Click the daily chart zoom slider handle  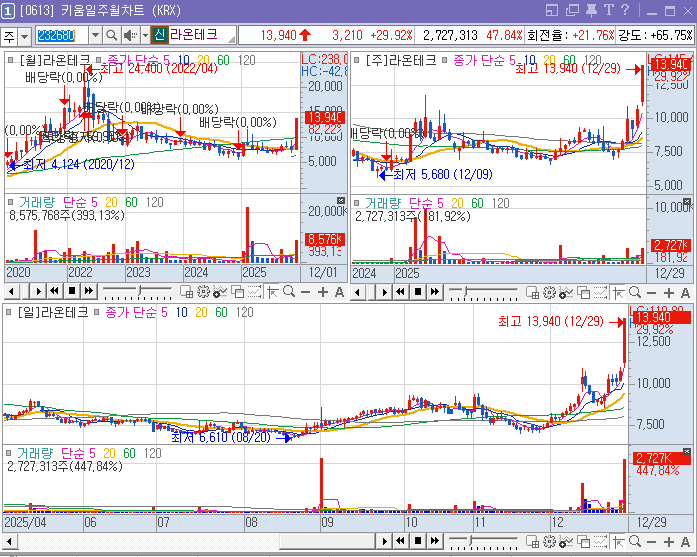[470, 540]
